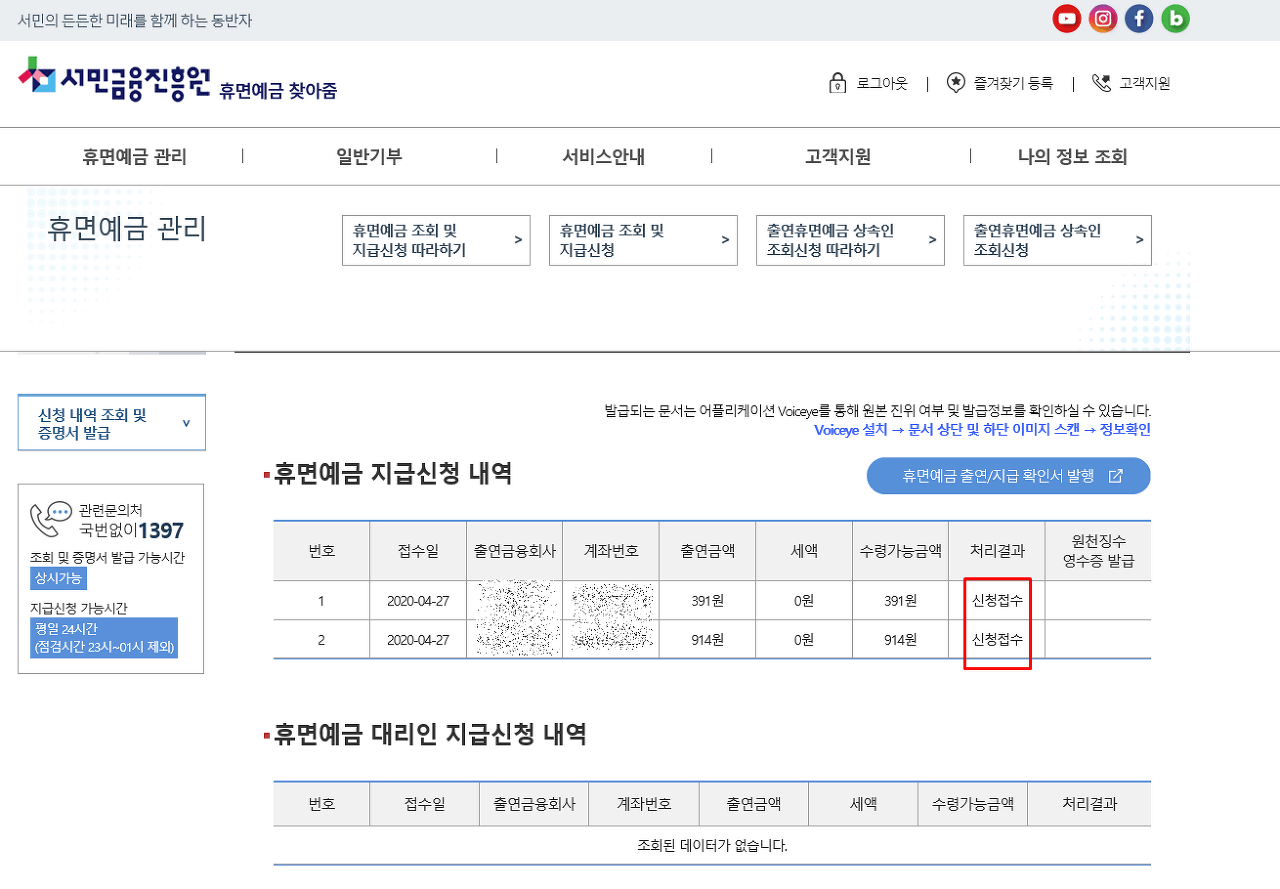Open the YouTube channel icon
Viewport: 1280px width, 889px height.
[1066, 18]
